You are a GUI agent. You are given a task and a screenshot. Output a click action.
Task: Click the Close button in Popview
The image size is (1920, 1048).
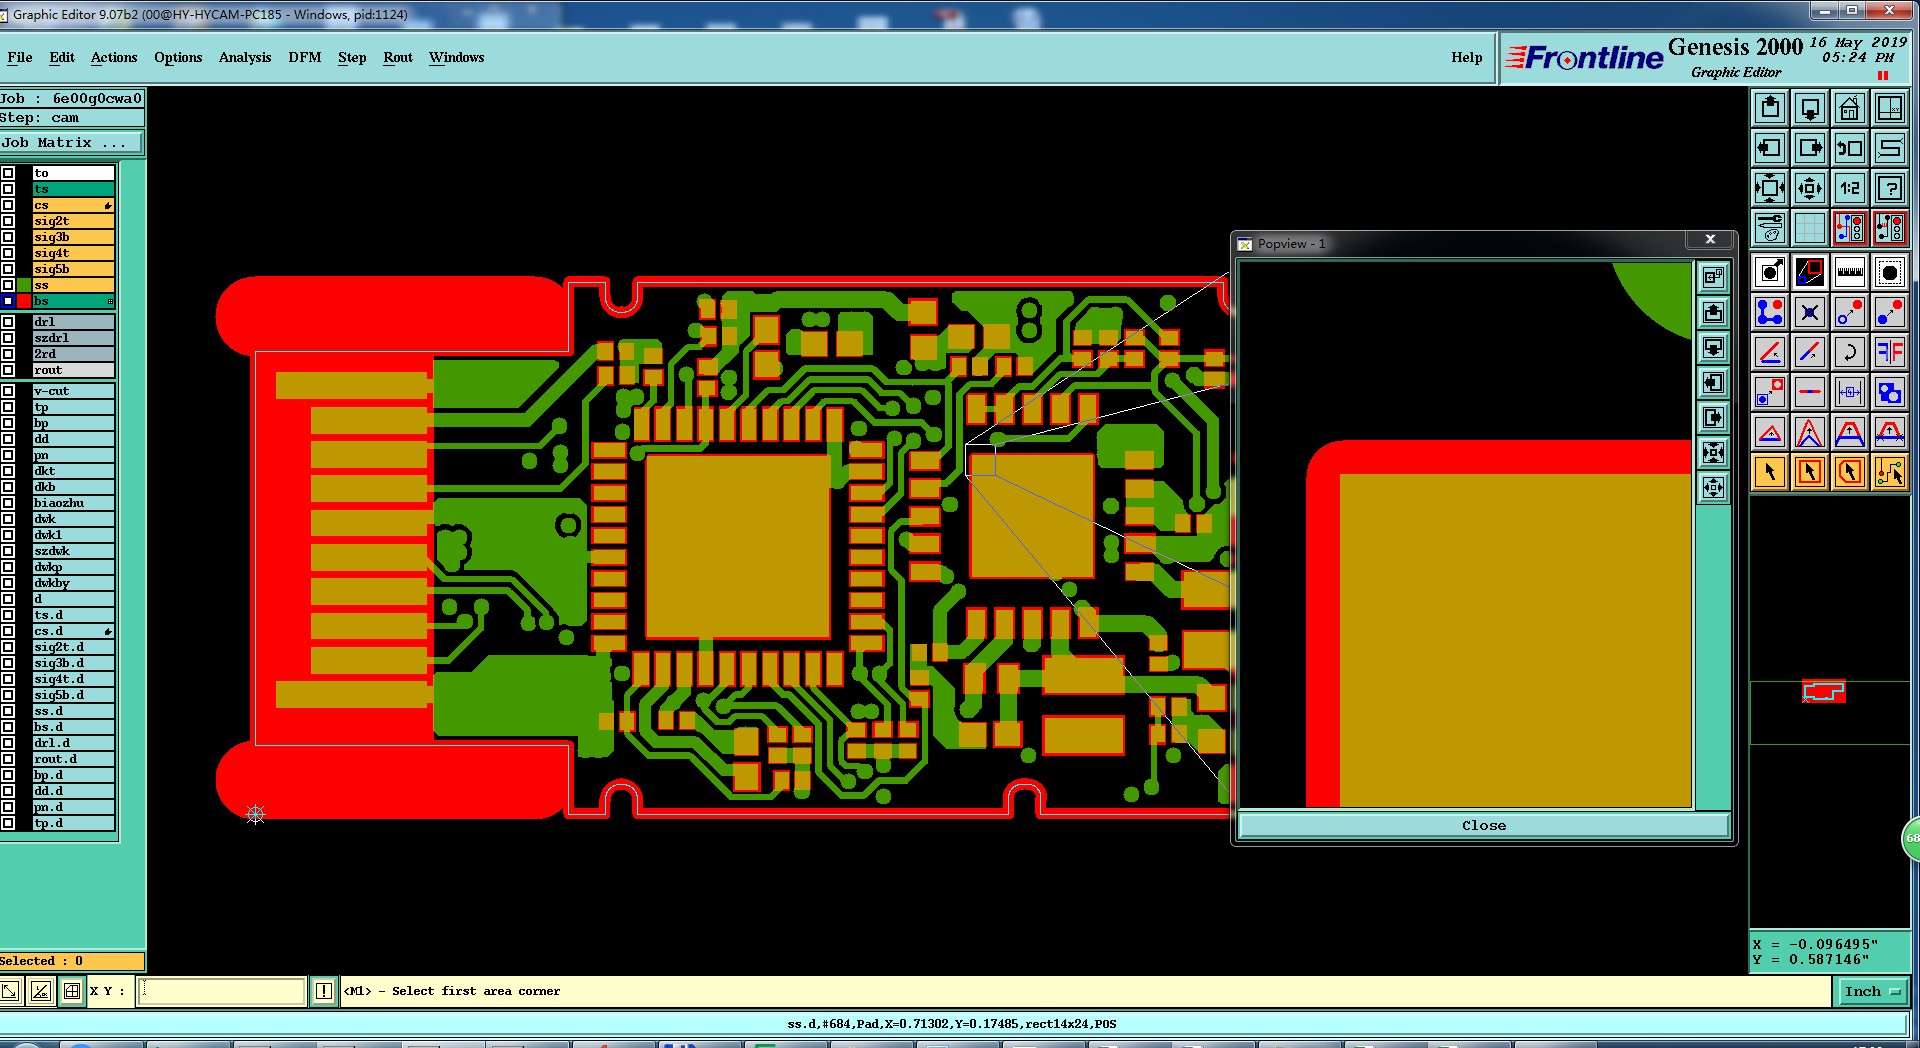tap(1484, 825)
